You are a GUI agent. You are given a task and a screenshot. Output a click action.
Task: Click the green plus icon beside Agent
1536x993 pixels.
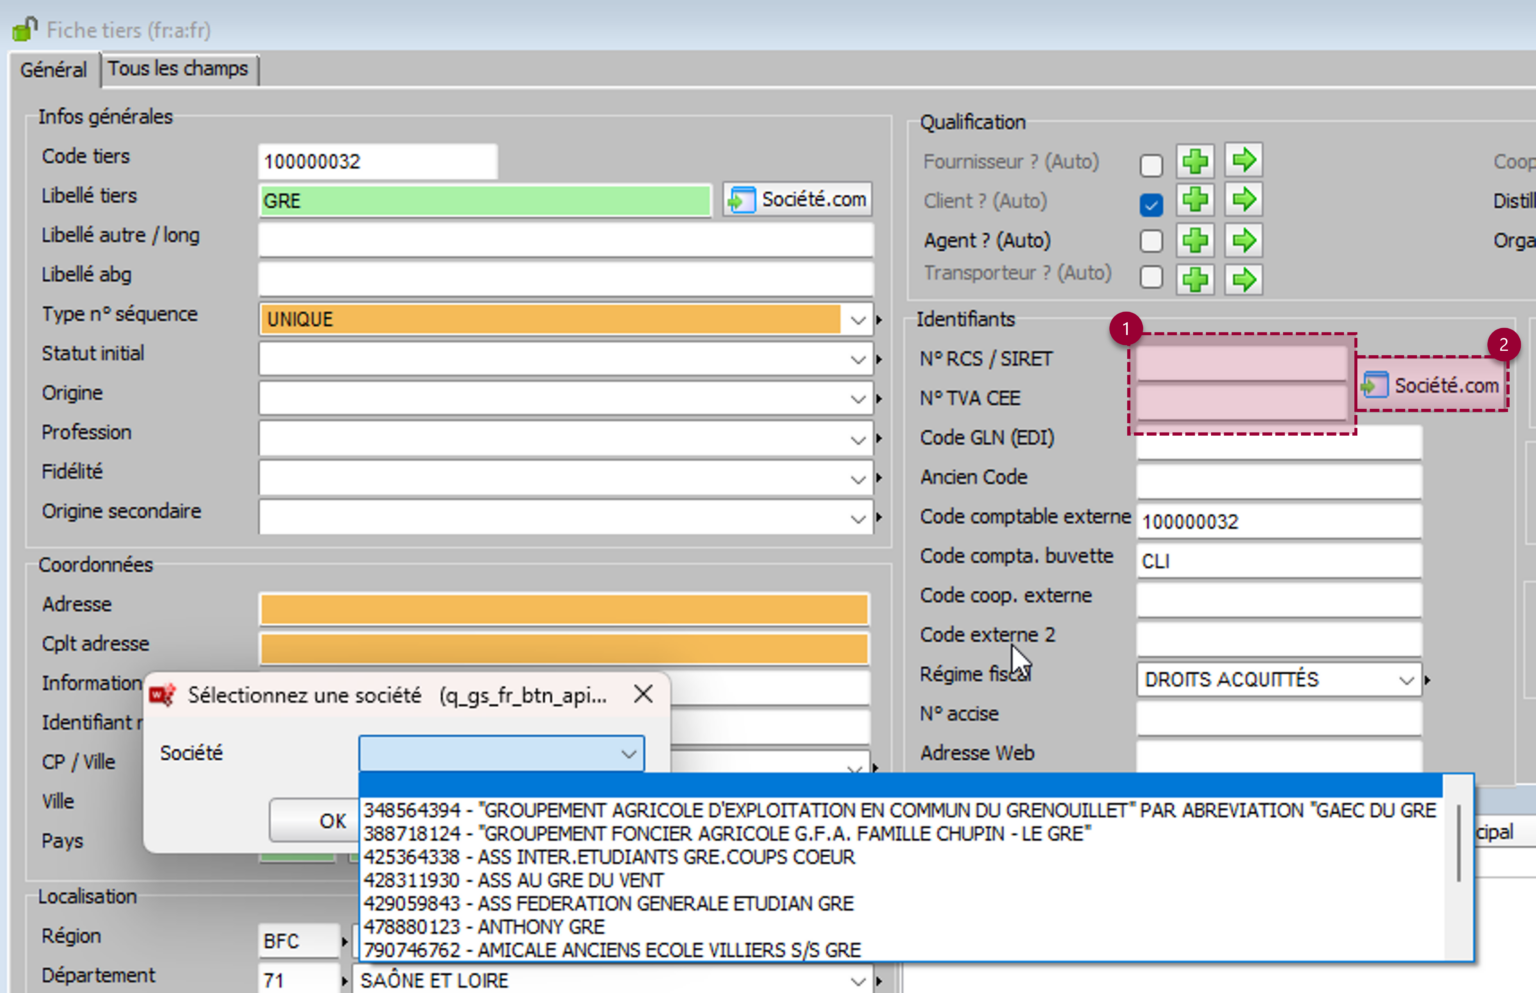1195,240
